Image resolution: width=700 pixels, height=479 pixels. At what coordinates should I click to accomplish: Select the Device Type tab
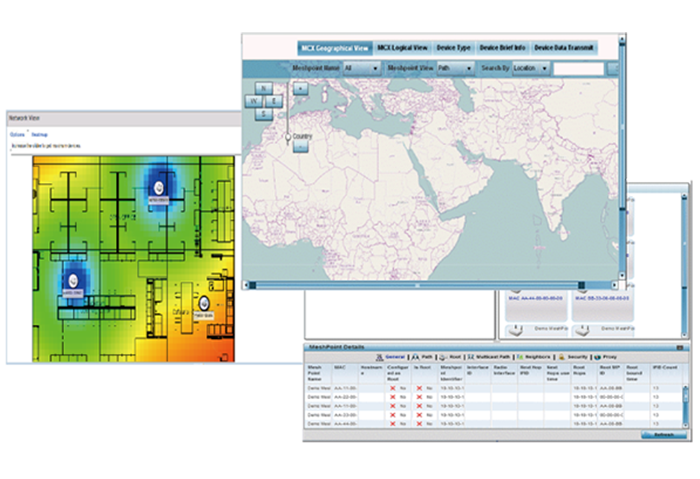[453, 48]
